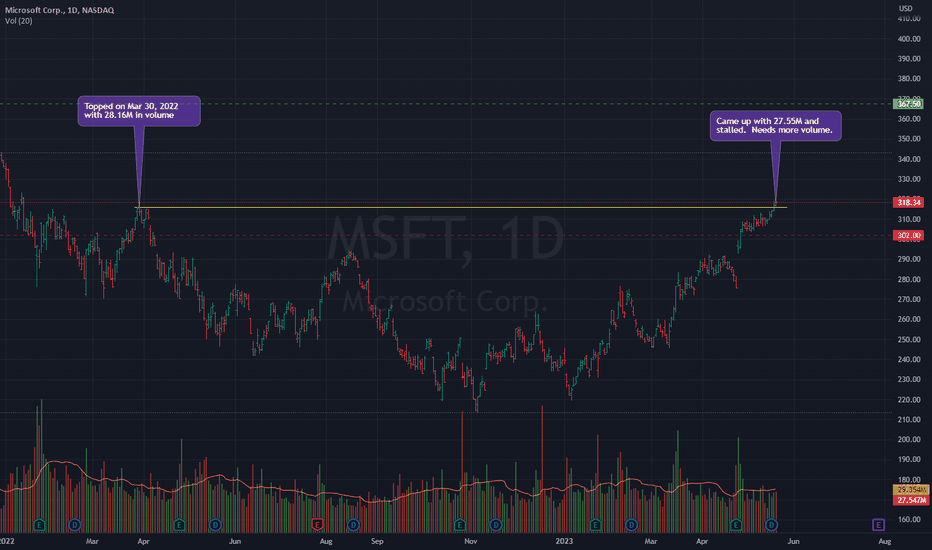Viewport: 932px width, 550px height.
Task: Click the red 27.547M volume label
Action: [x=911, y=500]
